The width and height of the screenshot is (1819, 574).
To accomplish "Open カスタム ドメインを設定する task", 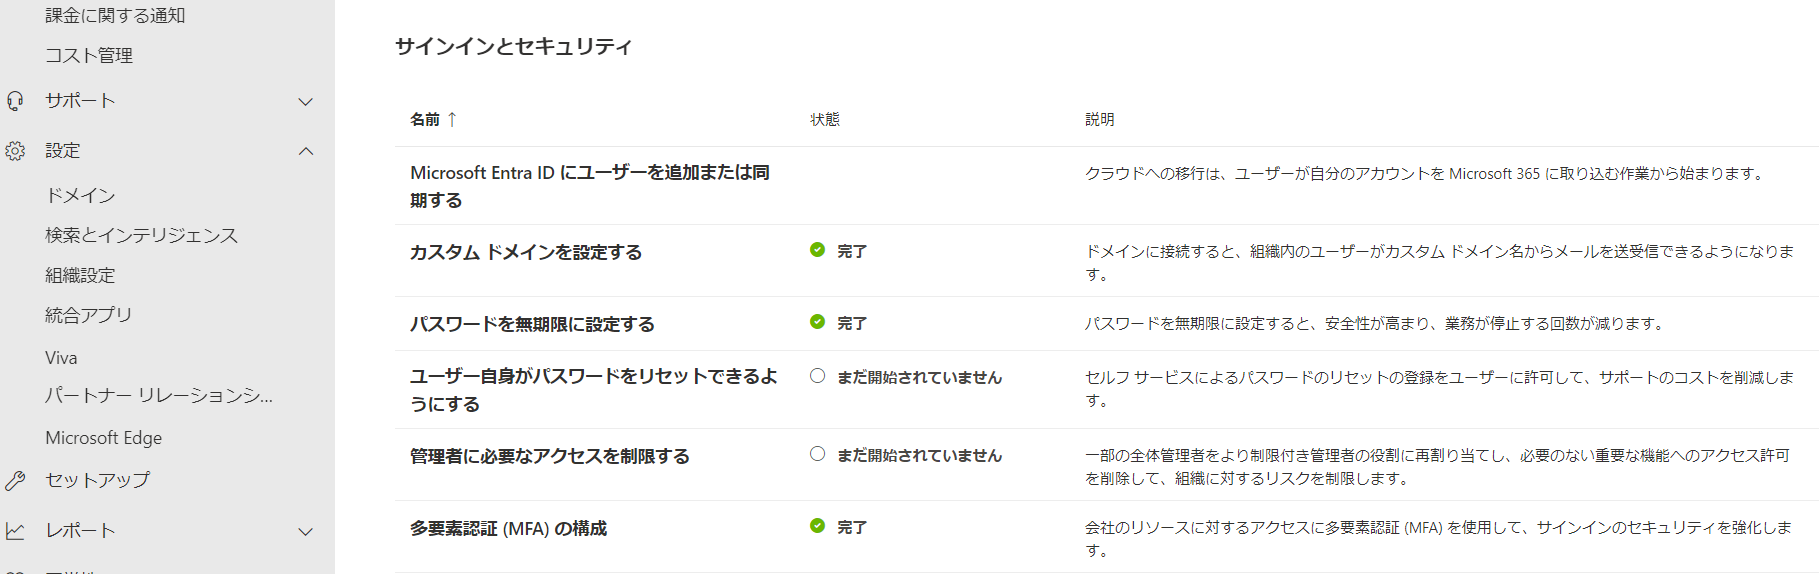I will click(526, 252).
